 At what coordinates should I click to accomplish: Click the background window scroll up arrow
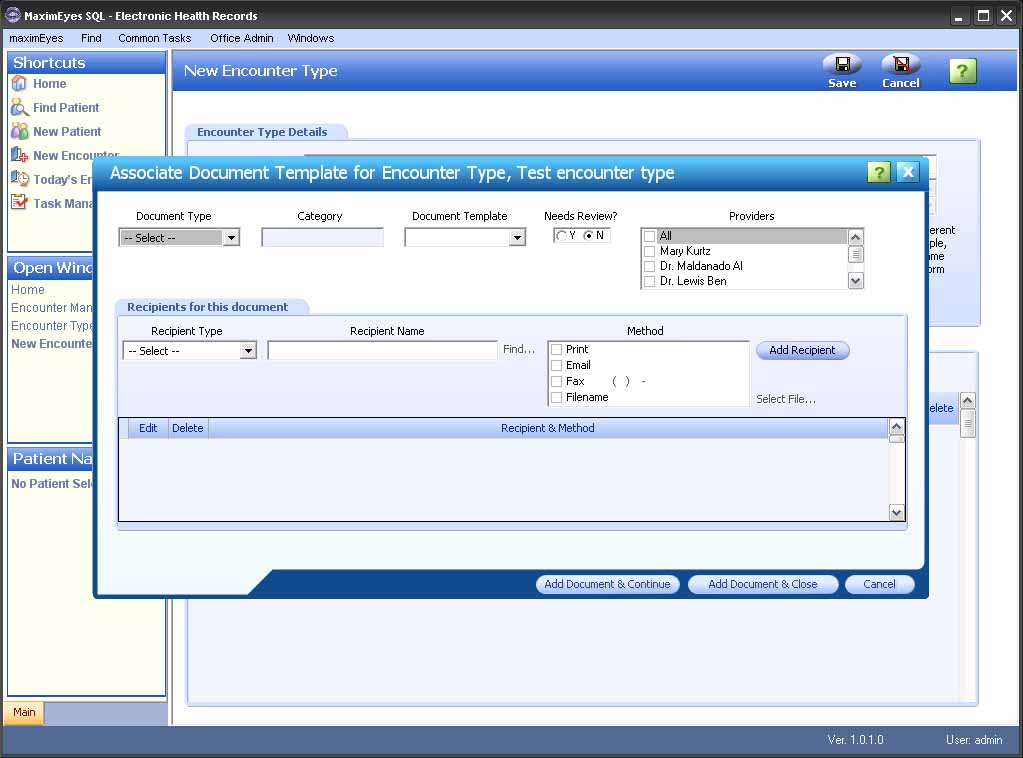point(968,401)
